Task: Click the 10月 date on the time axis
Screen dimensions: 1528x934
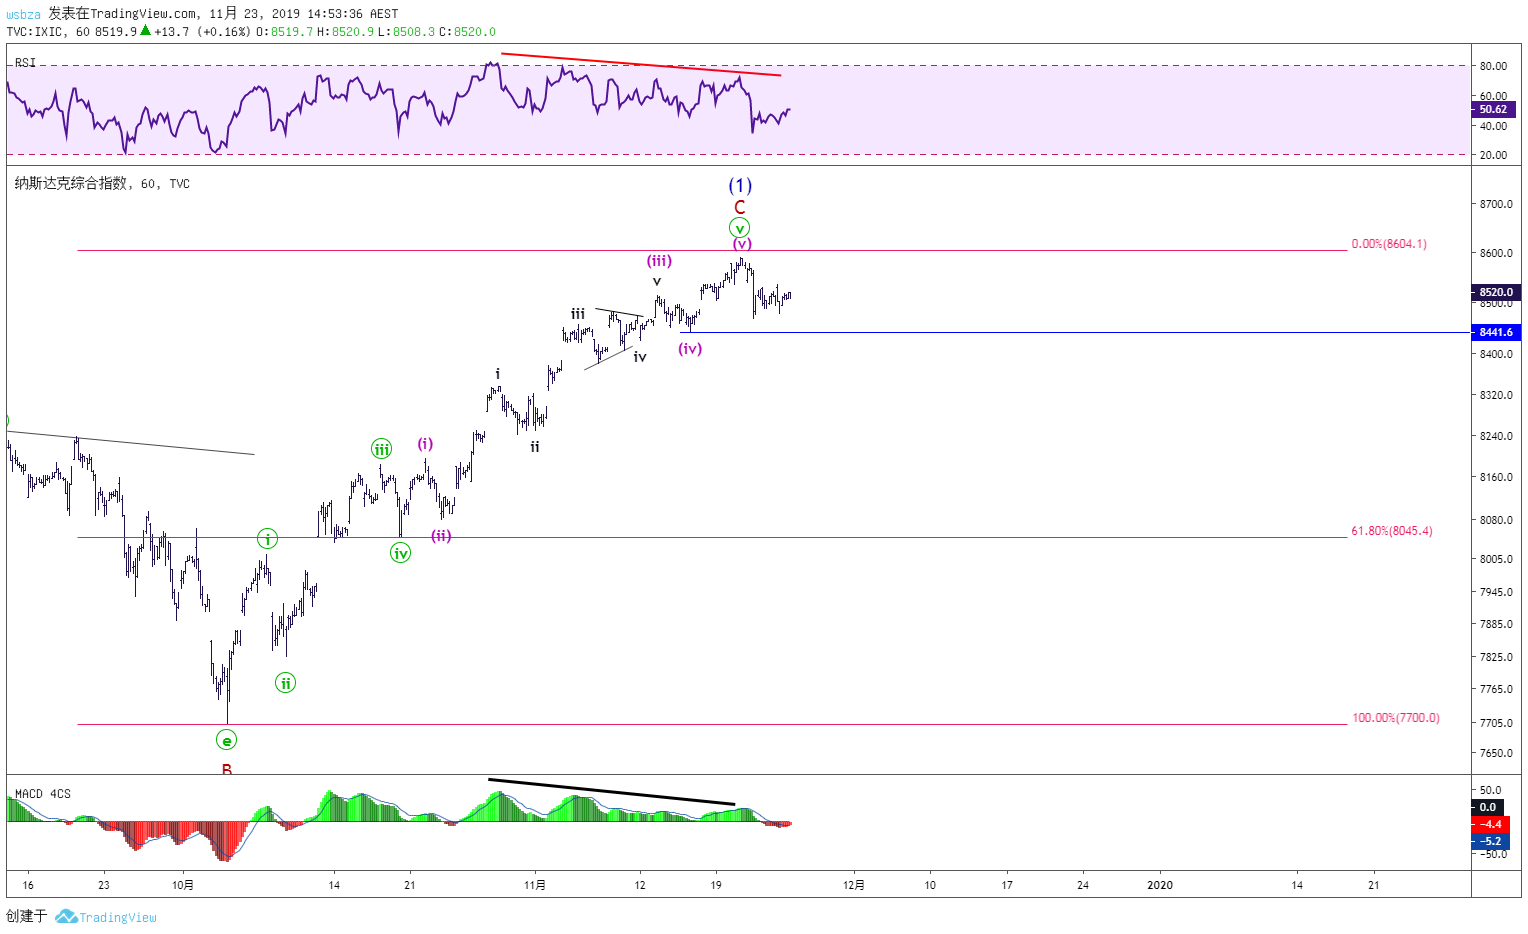Action: [182, 885]
